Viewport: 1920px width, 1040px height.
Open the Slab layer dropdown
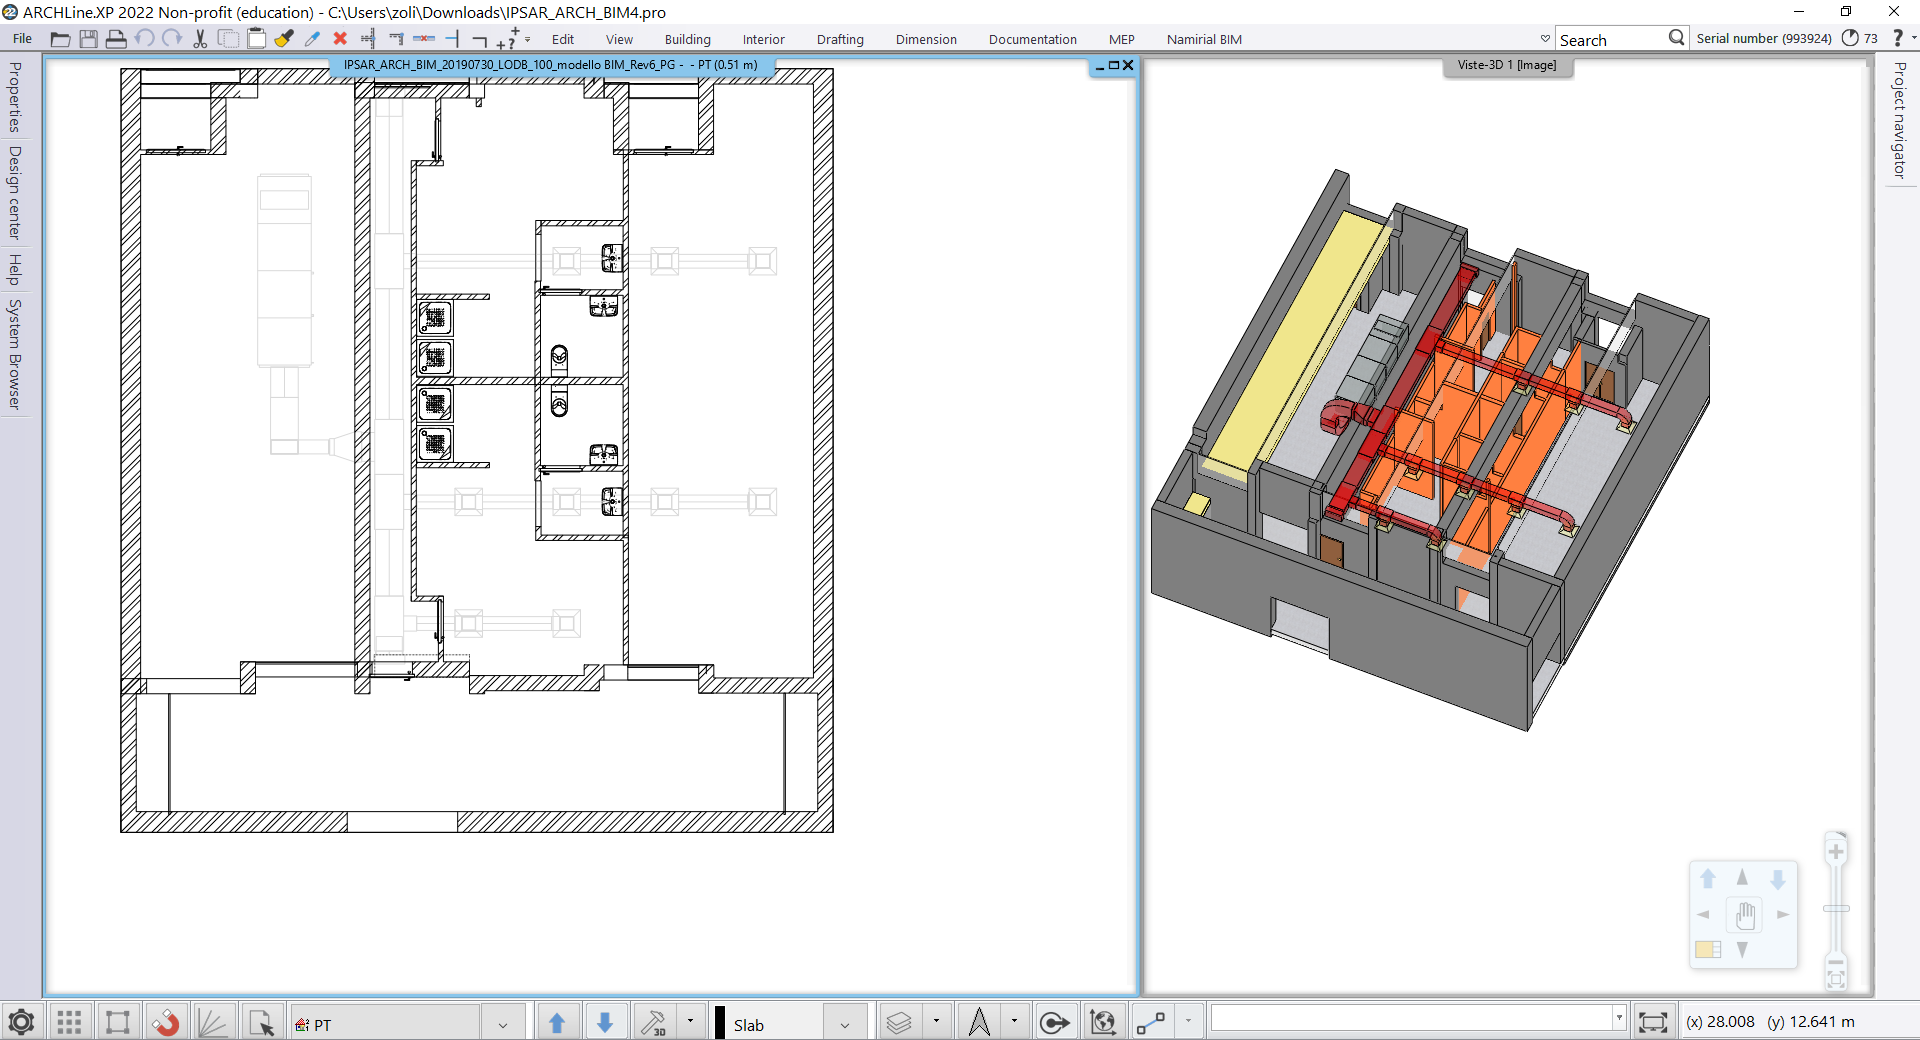point(845,1024)
